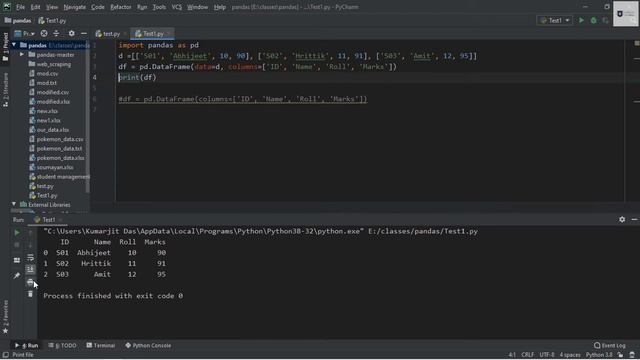Toggle scroll to end in Run console
The image size is (640, 360).
click(x=31, y=269)
